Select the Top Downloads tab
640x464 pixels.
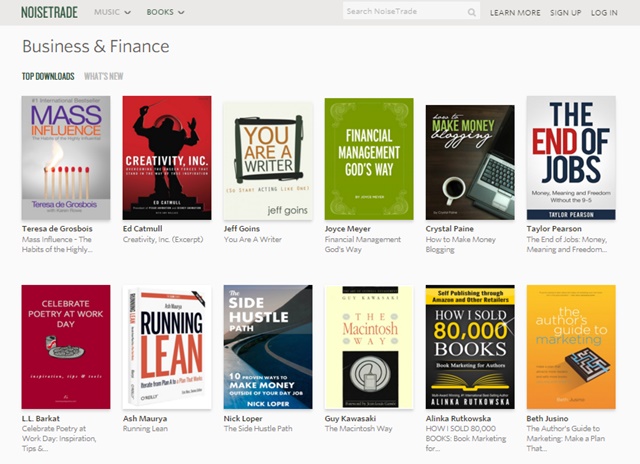point(48,76)
